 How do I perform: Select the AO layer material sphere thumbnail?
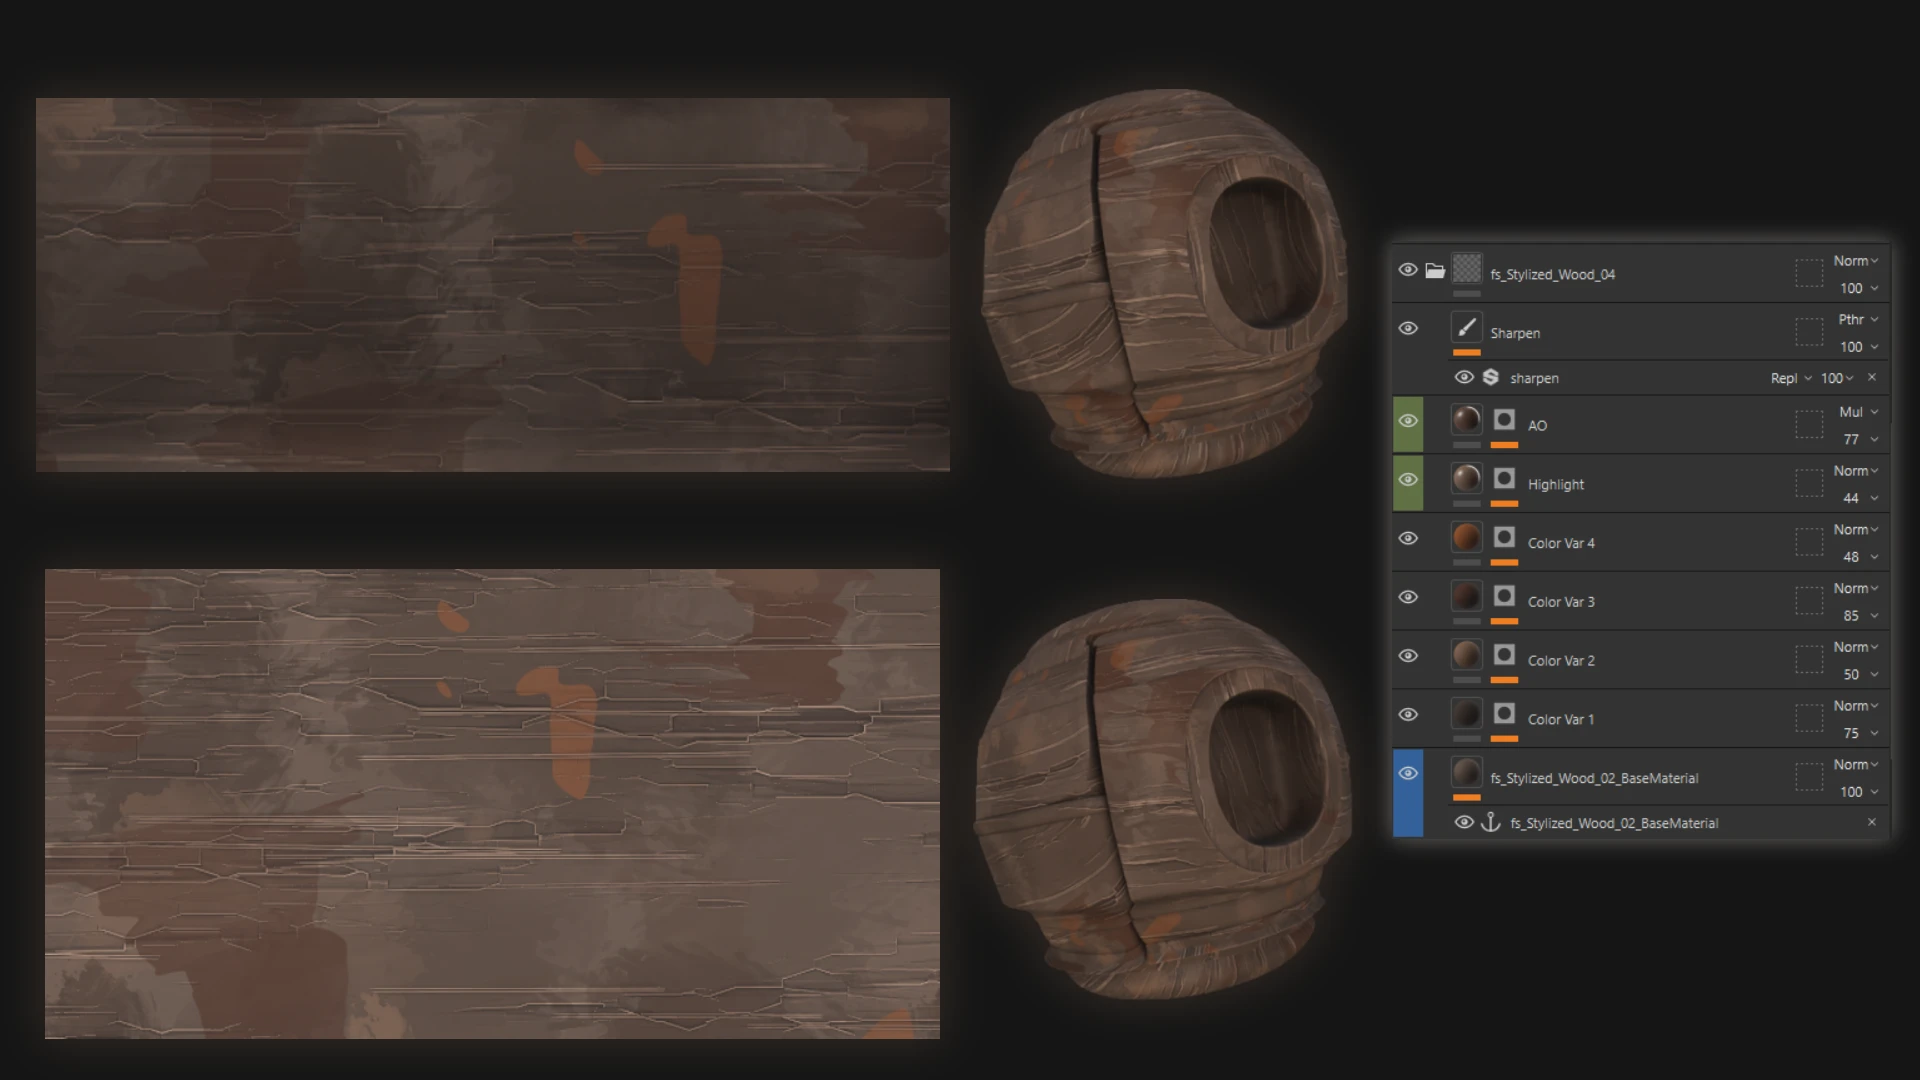pos(1466,419)
